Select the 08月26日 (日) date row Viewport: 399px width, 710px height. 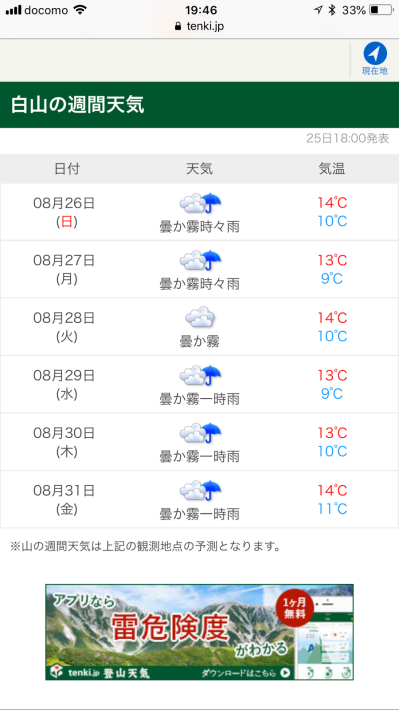coord(199,212)
